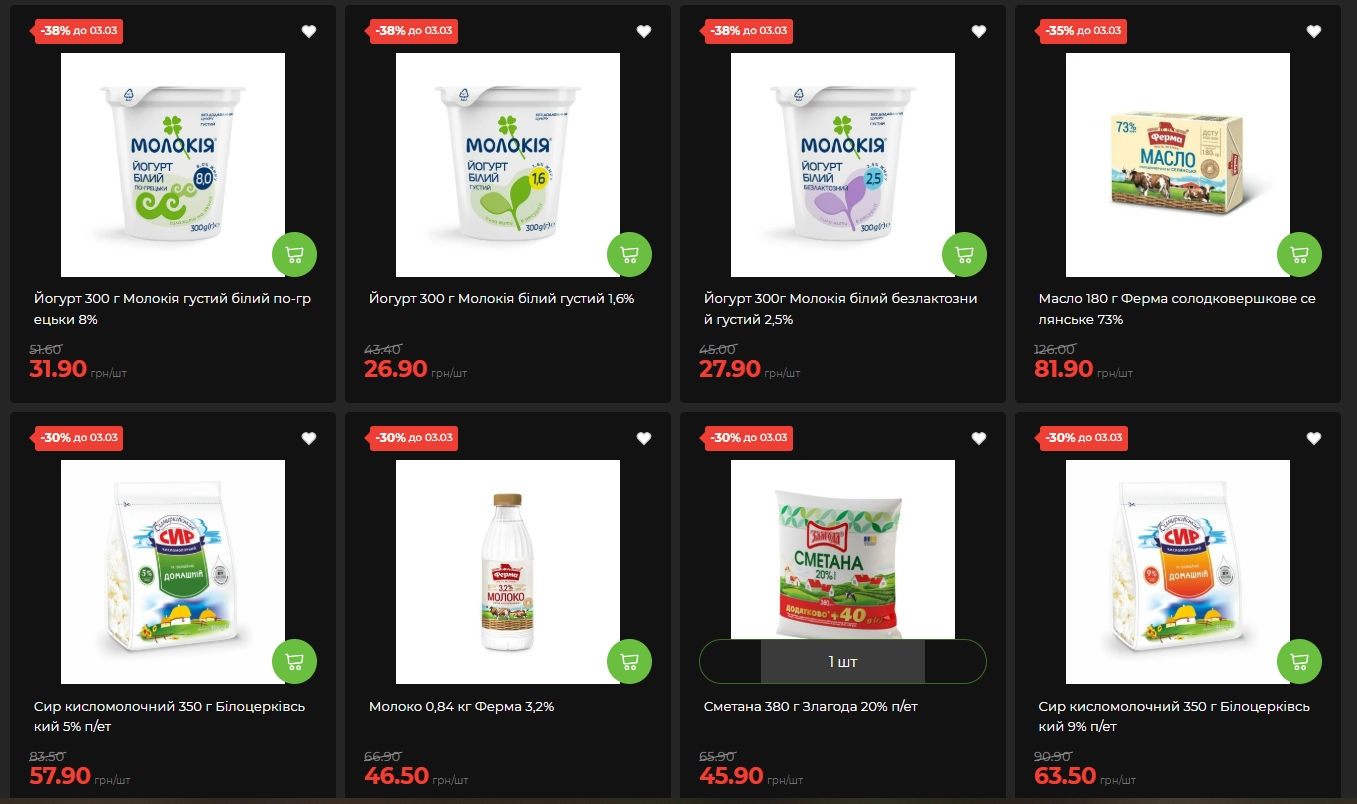Favorite the Молокія Greek yogurt 8%
This screenshot has width=1357, height=804.
(309, 31)
